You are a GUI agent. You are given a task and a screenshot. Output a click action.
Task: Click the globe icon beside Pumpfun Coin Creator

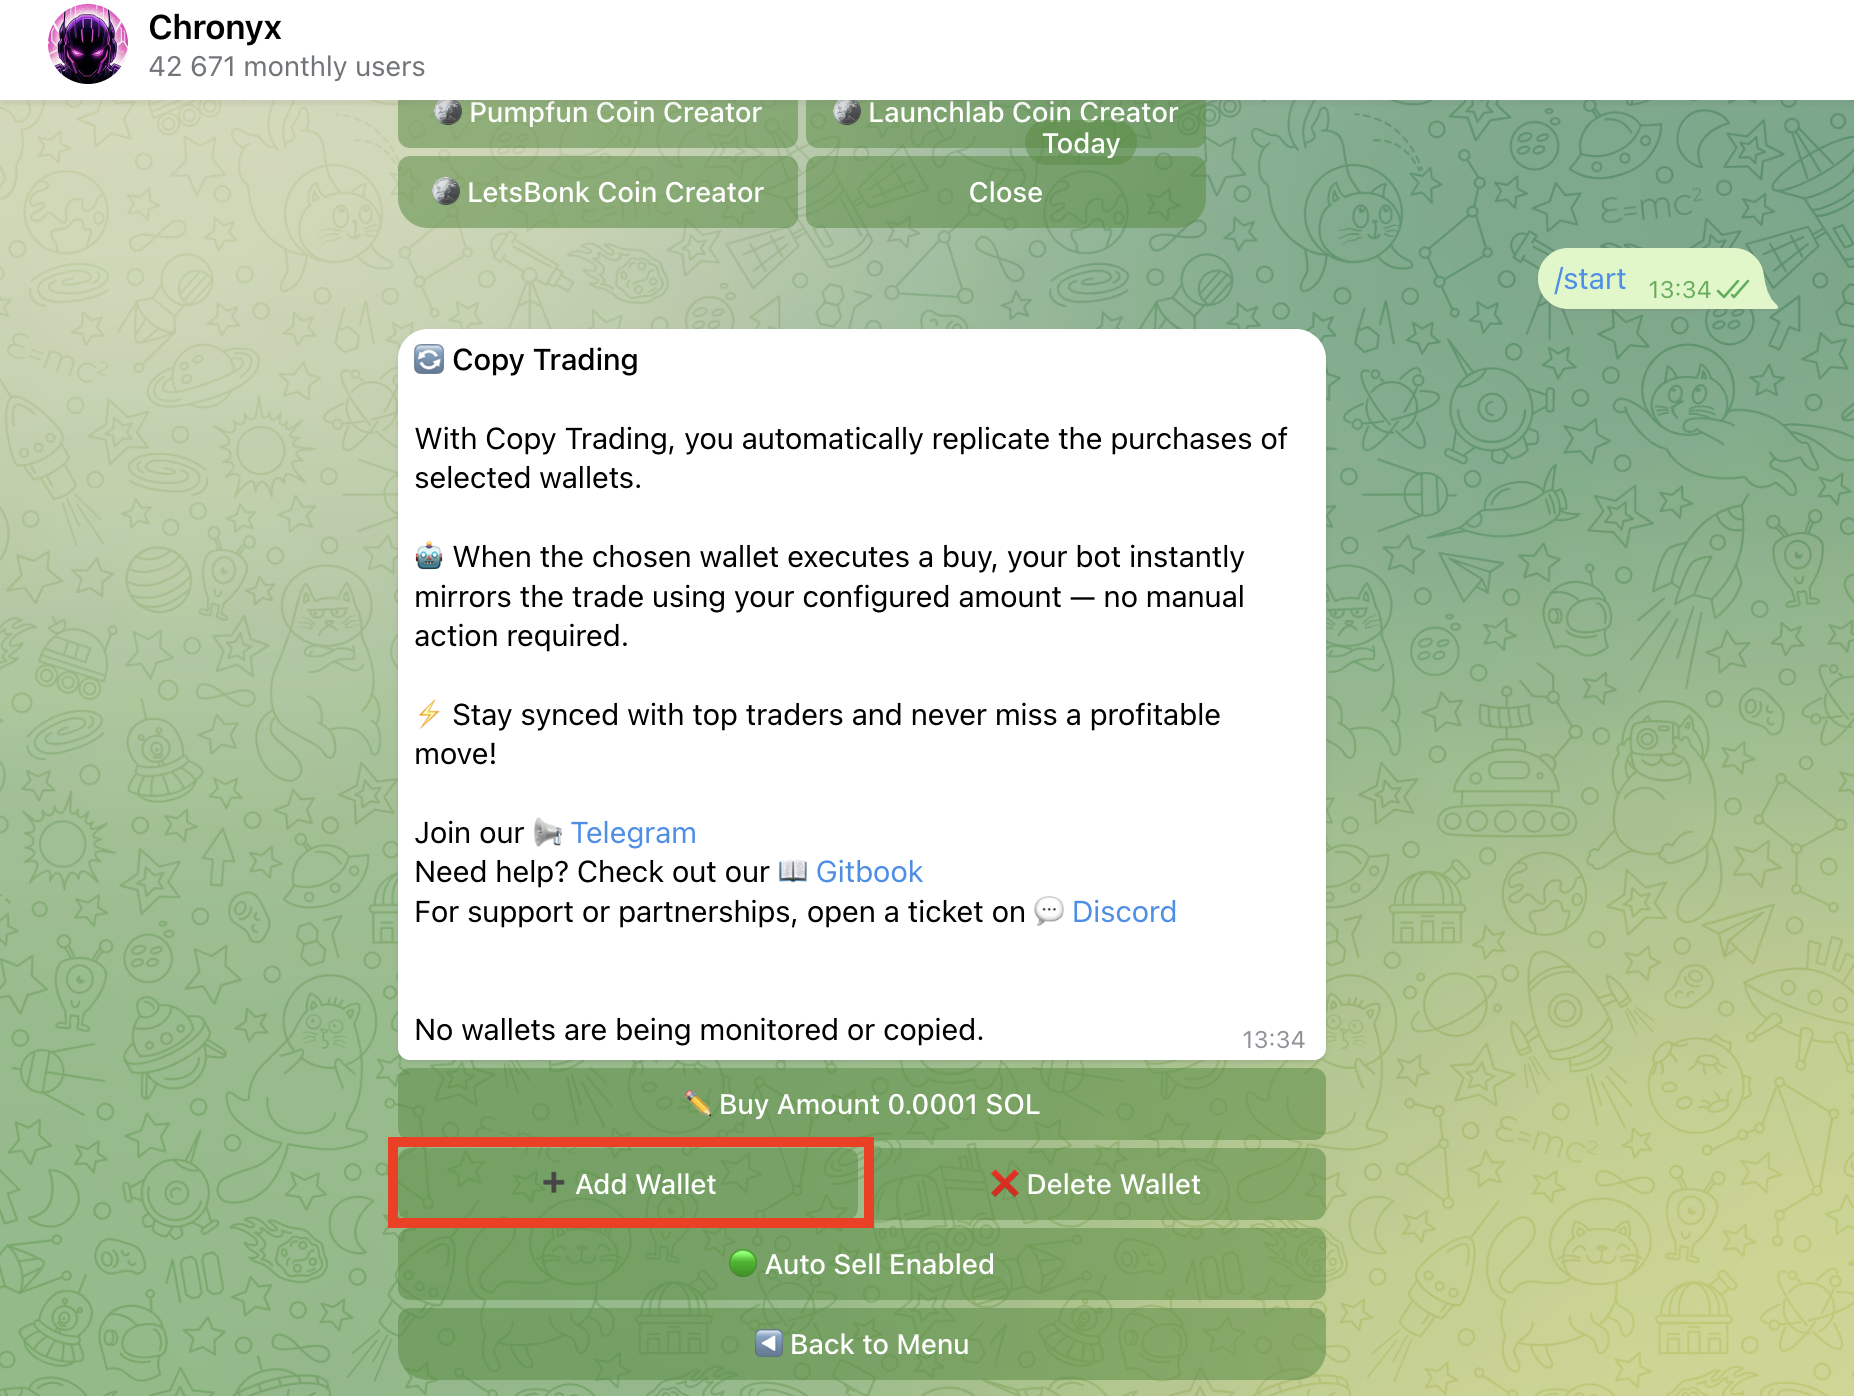(447, 112)
